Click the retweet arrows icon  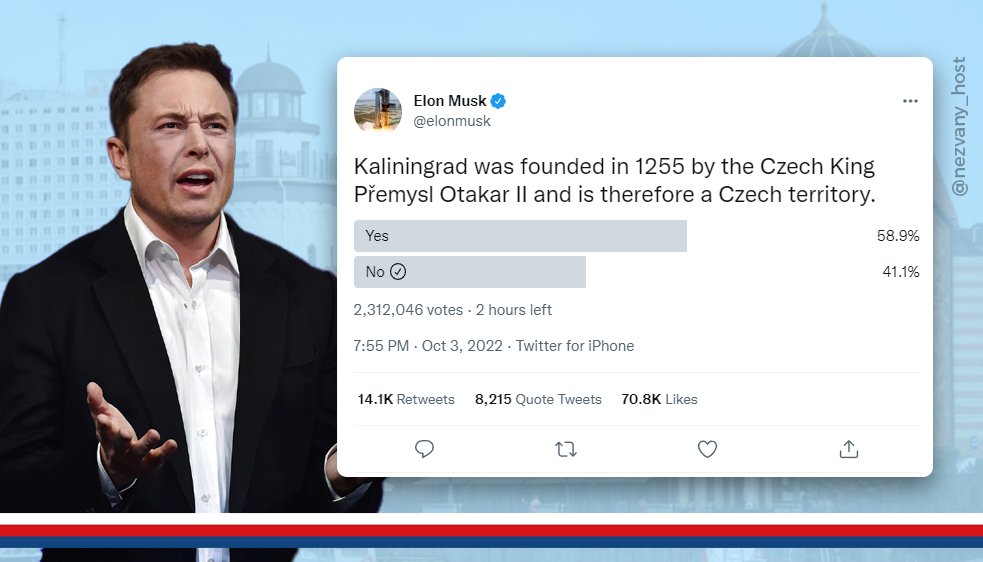click(566, 449)
